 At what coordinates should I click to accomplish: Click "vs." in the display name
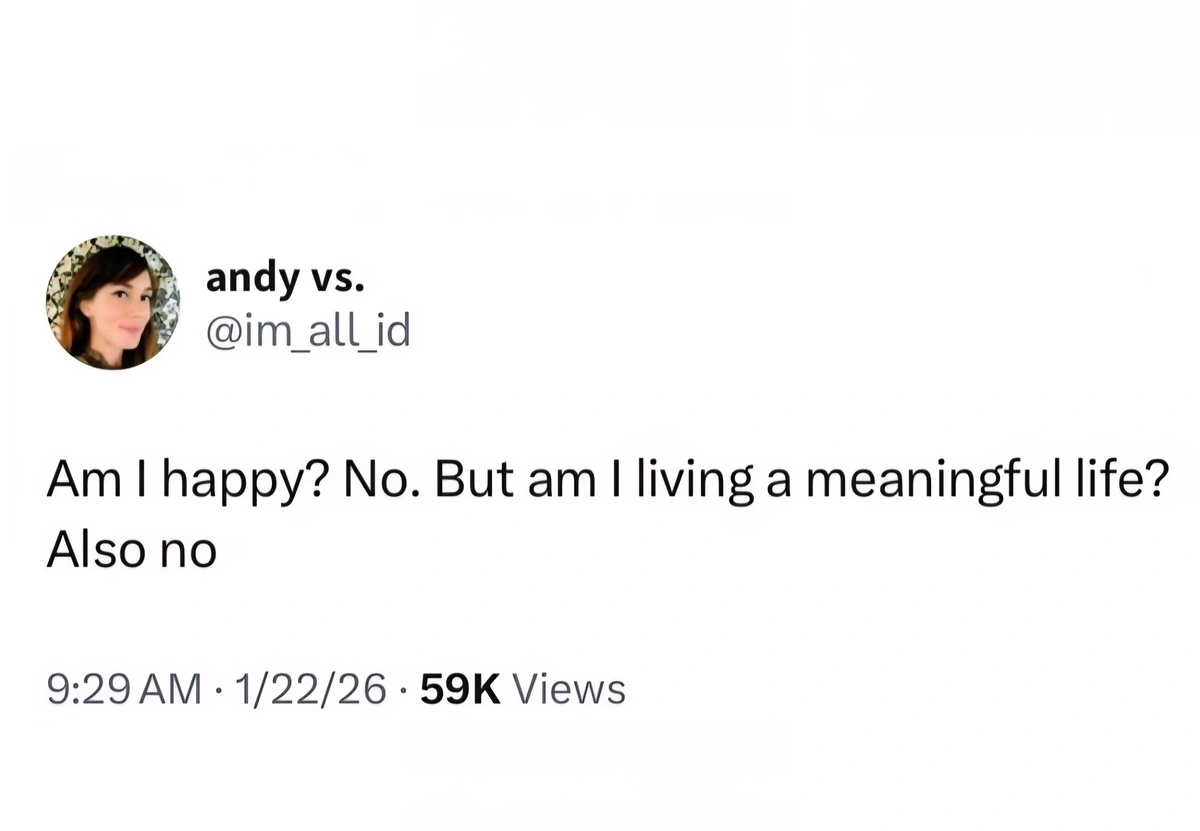(336, 279)
